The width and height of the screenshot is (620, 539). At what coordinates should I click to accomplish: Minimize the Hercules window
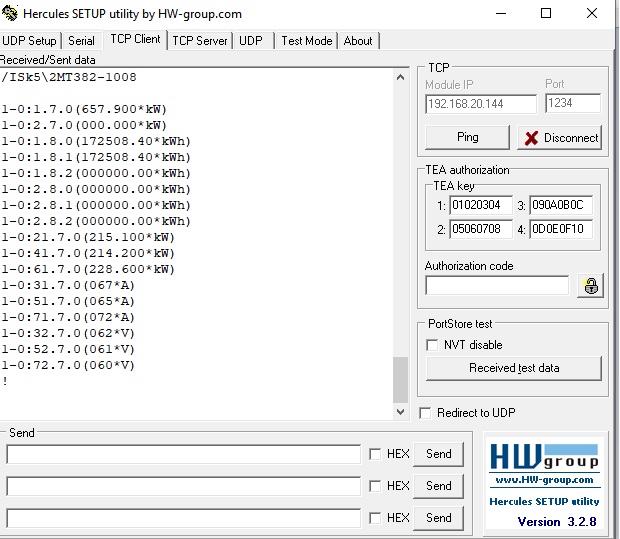(x=501, y=13)
